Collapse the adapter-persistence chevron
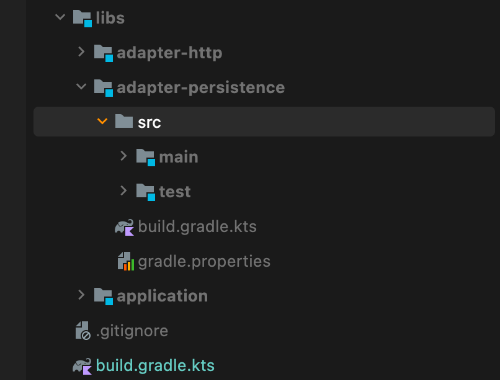This screenshot has width=500, height=380. click(81, 87)
